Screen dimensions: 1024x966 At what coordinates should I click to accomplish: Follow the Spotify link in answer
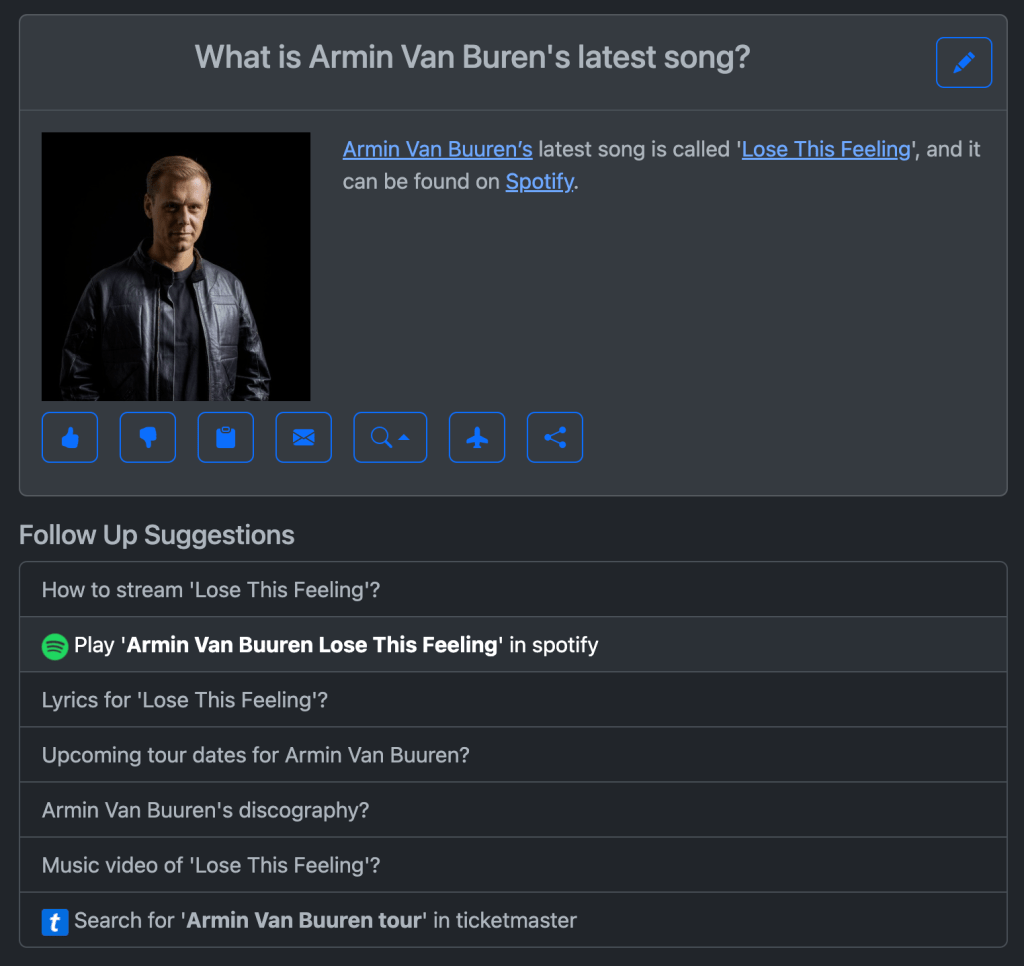[539, 182]
